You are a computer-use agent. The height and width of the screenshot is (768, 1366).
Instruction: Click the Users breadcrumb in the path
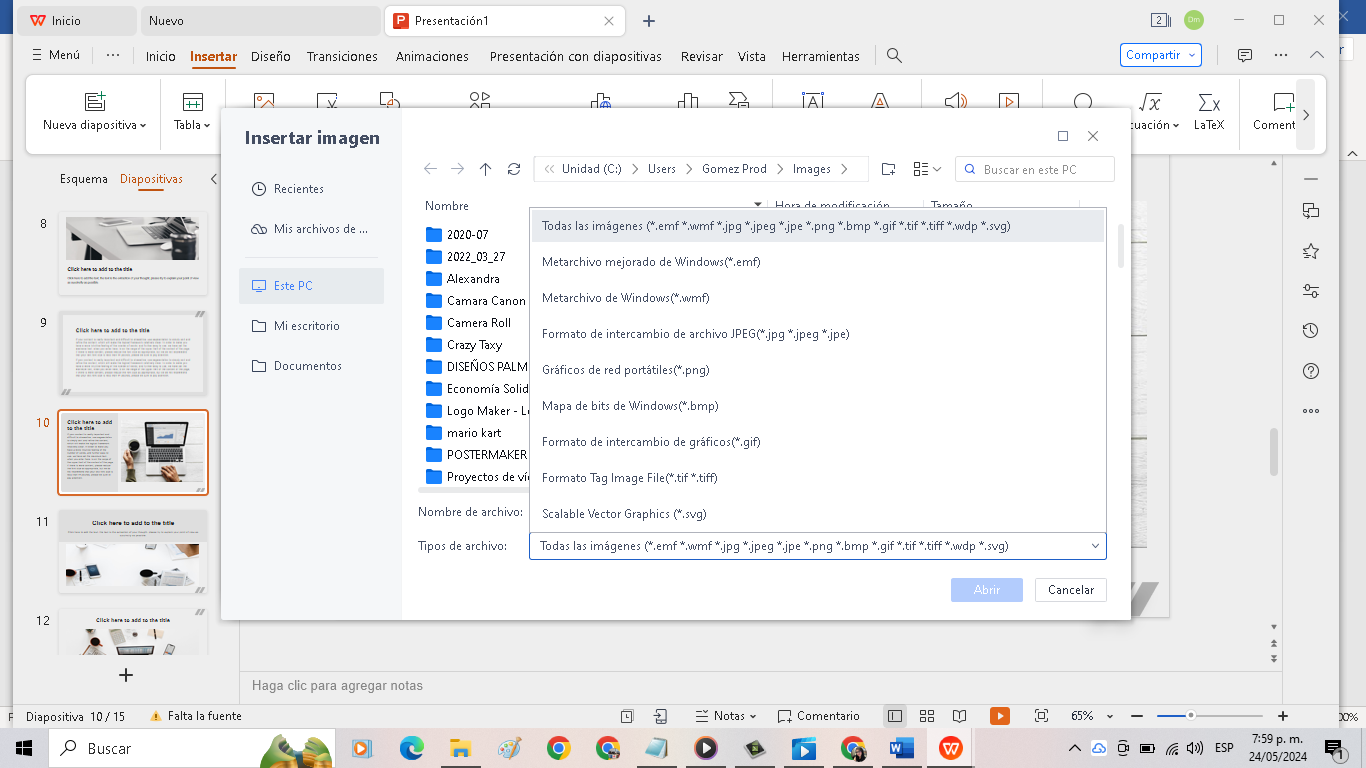[x=662, y=169]
